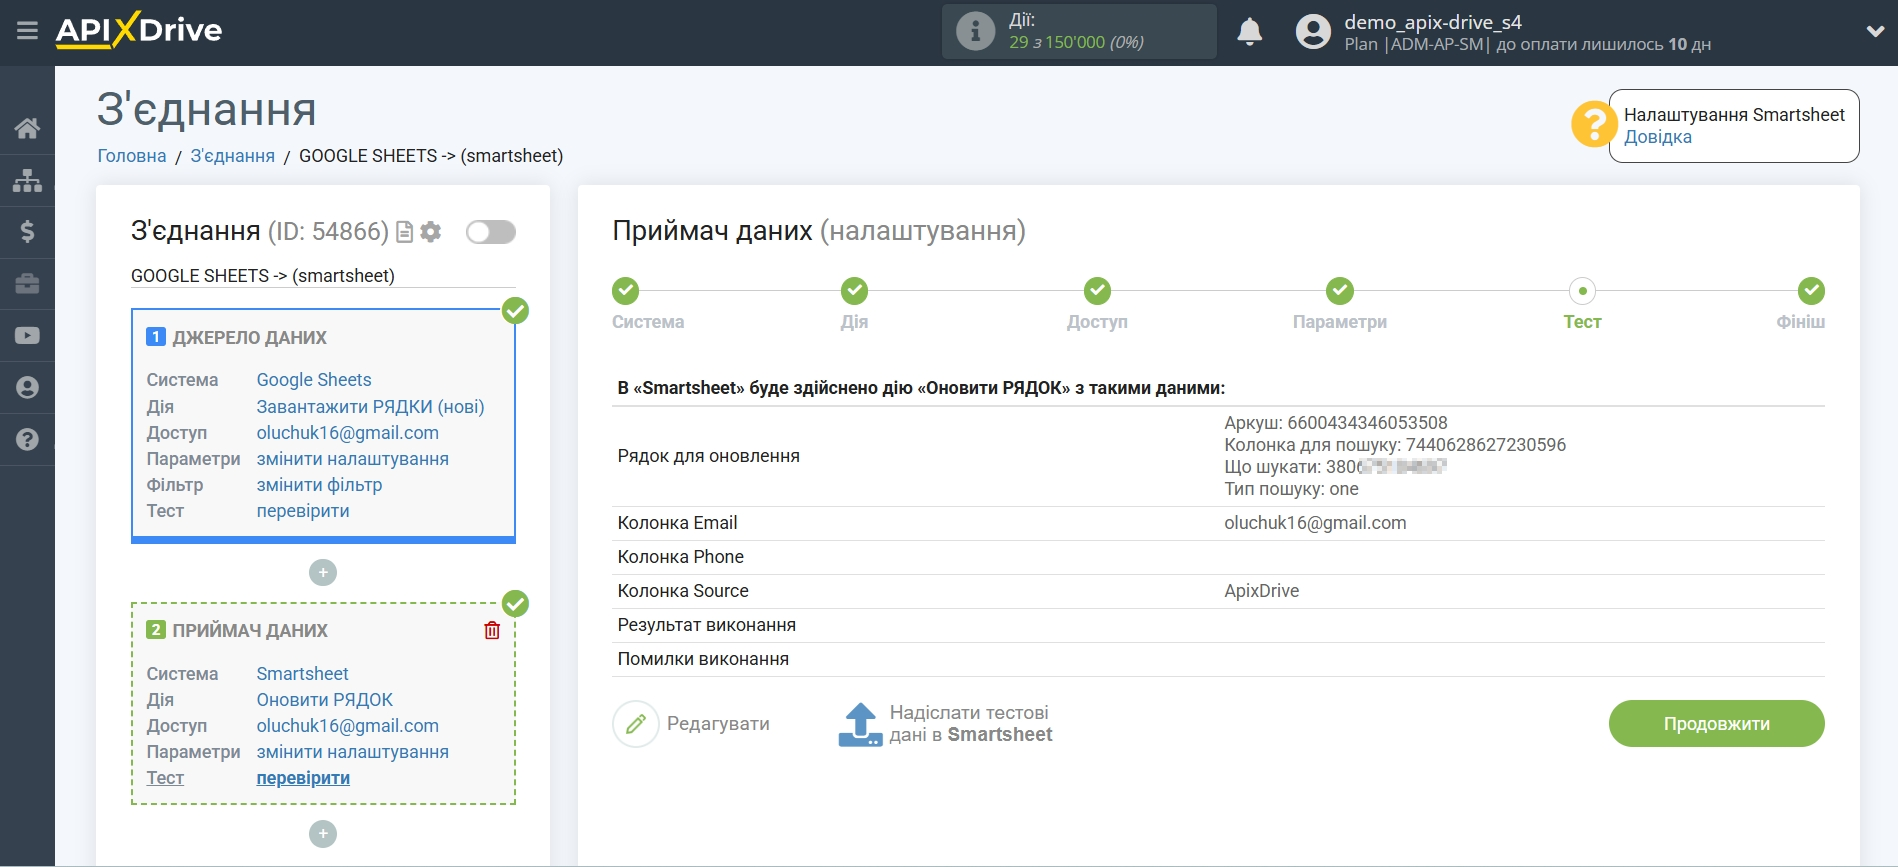This screenshot has height=867, width=1898.
Task: Click the Результат виконання row
Action: point(1218,625)
